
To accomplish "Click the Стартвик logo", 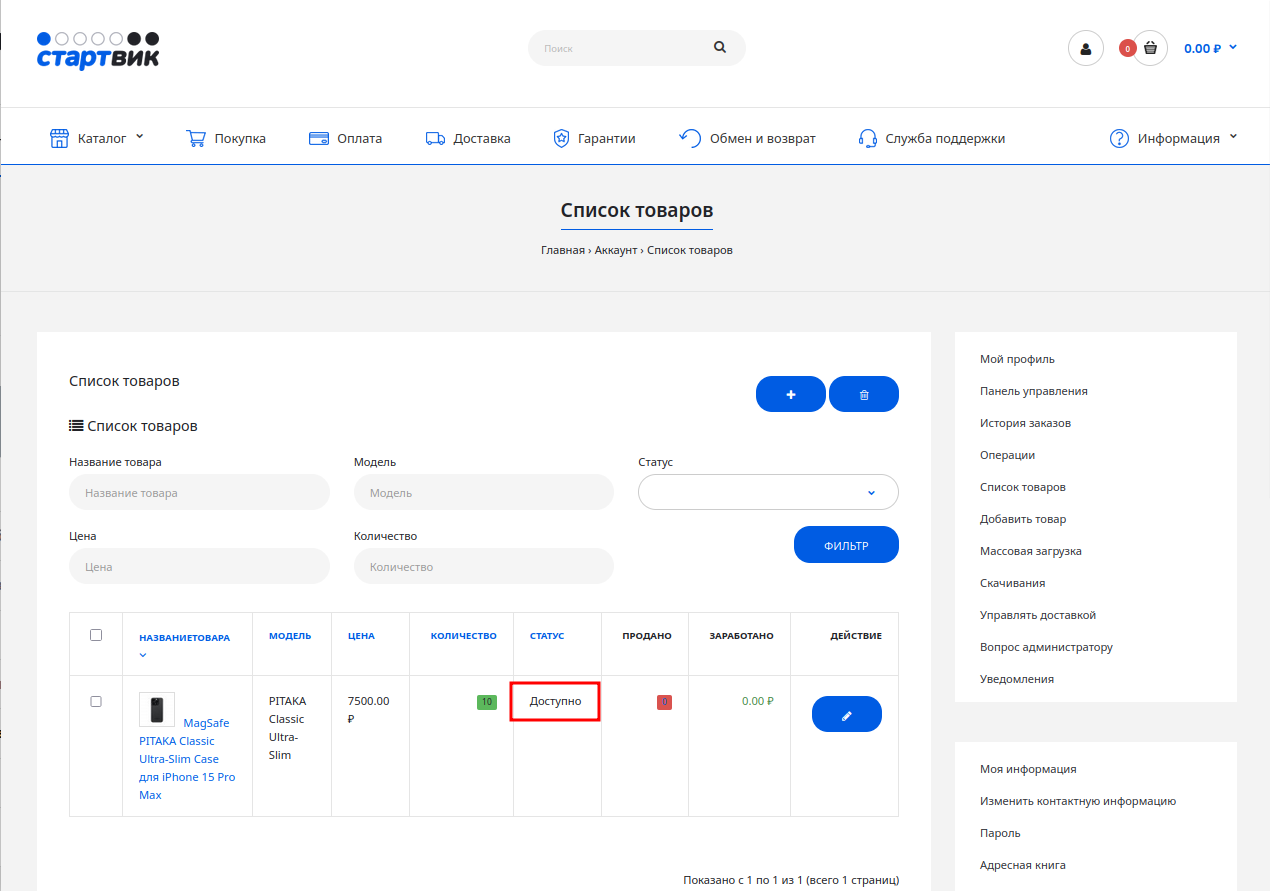I will 98,50.
